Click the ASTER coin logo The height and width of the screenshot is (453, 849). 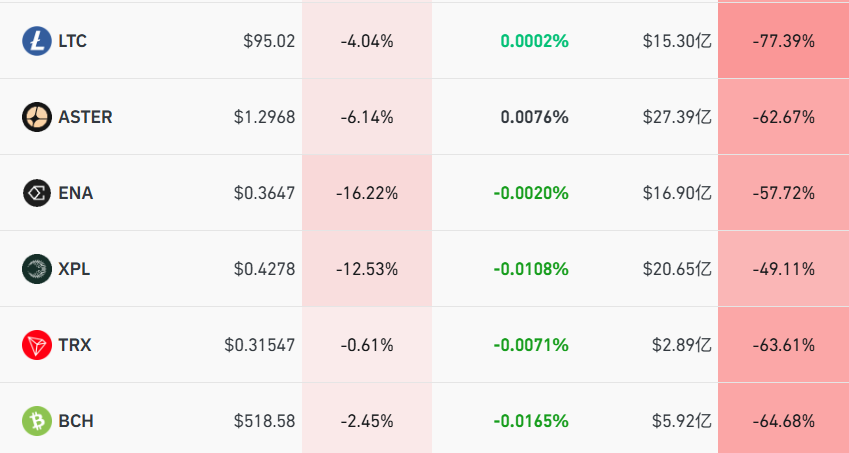point(36,117)
